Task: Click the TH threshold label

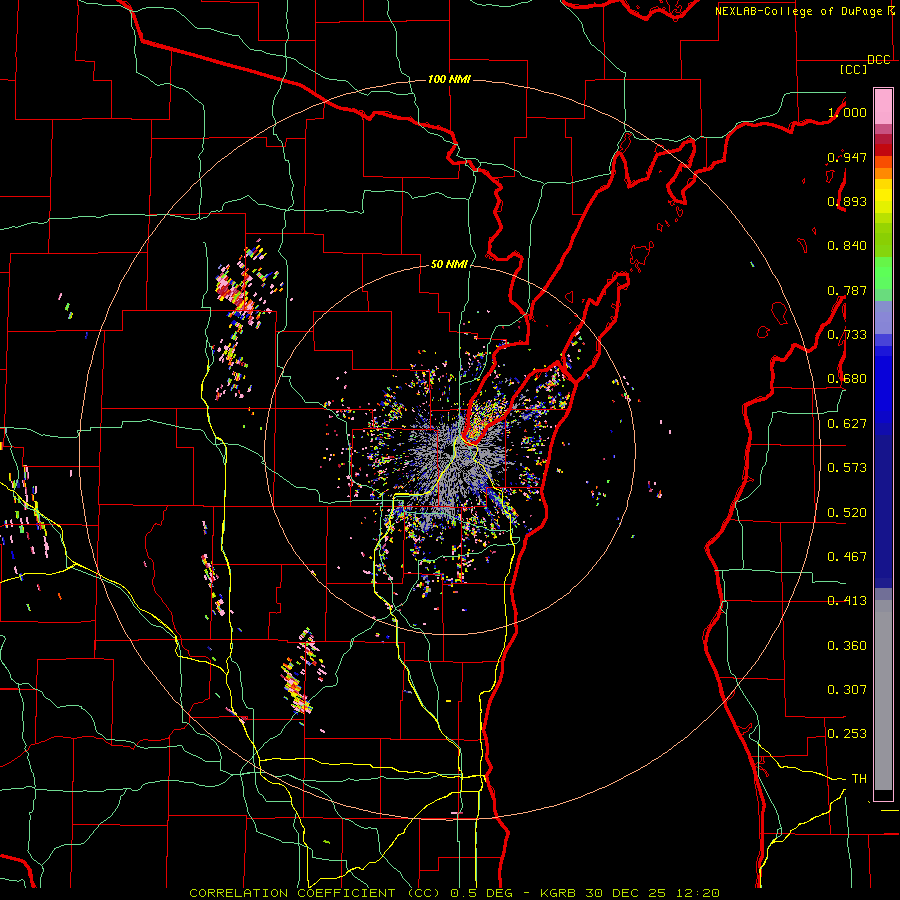Action: [859, 779]
